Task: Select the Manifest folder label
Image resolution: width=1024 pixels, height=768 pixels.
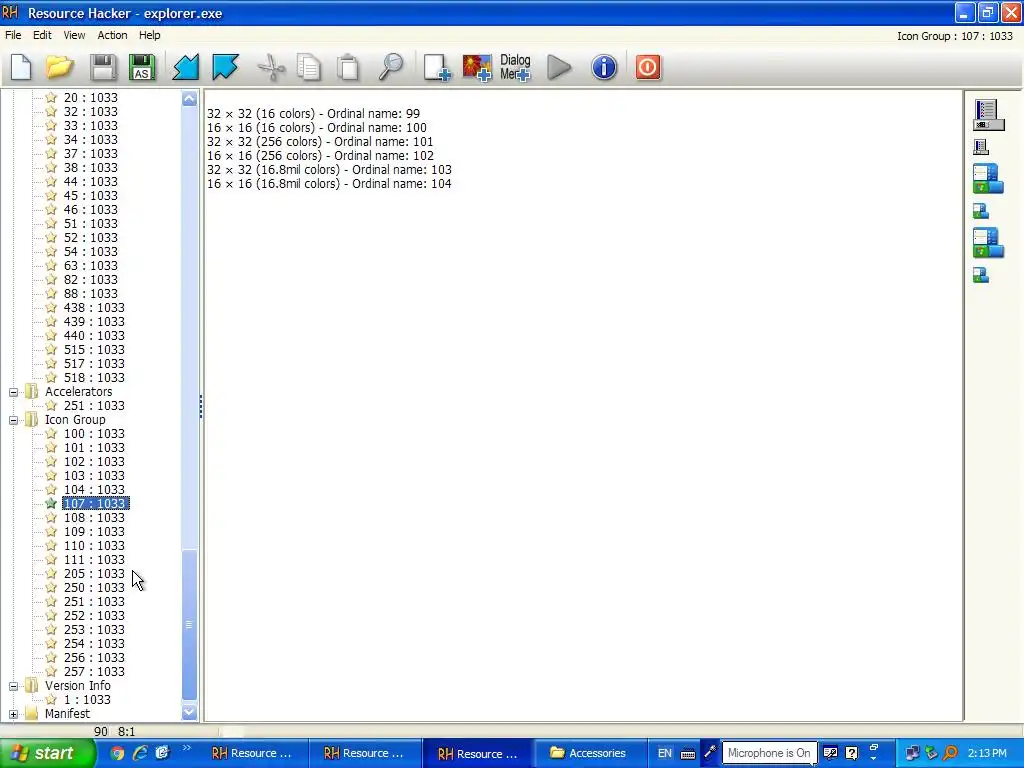Action: coord(67,714)
